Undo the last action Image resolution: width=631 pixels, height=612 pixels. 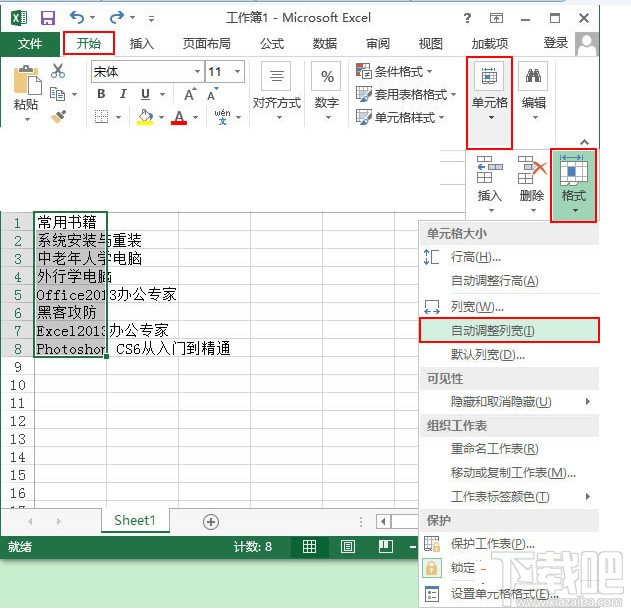click(x=77, y=18)
